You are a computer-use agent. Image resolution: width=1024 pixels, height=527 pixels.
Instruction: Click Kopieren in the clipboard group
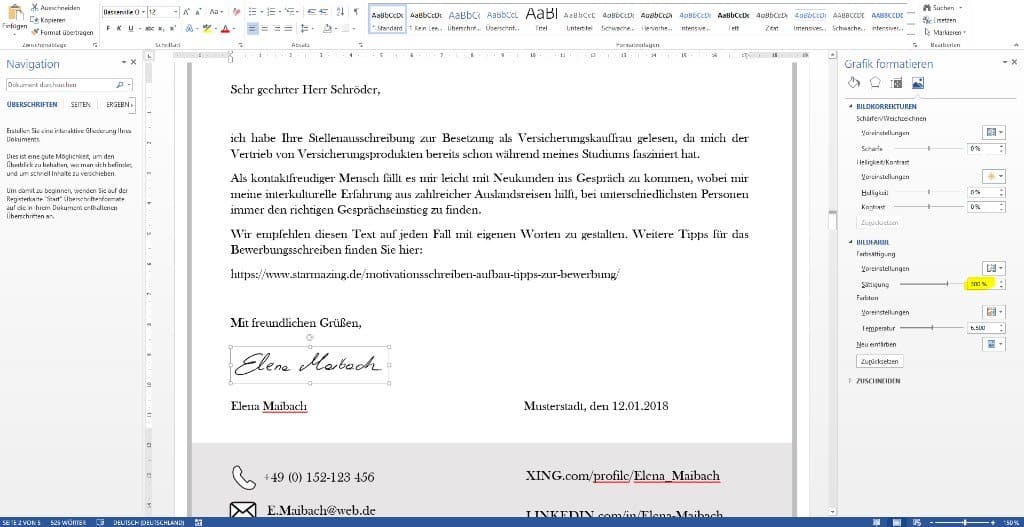(48, 20)
